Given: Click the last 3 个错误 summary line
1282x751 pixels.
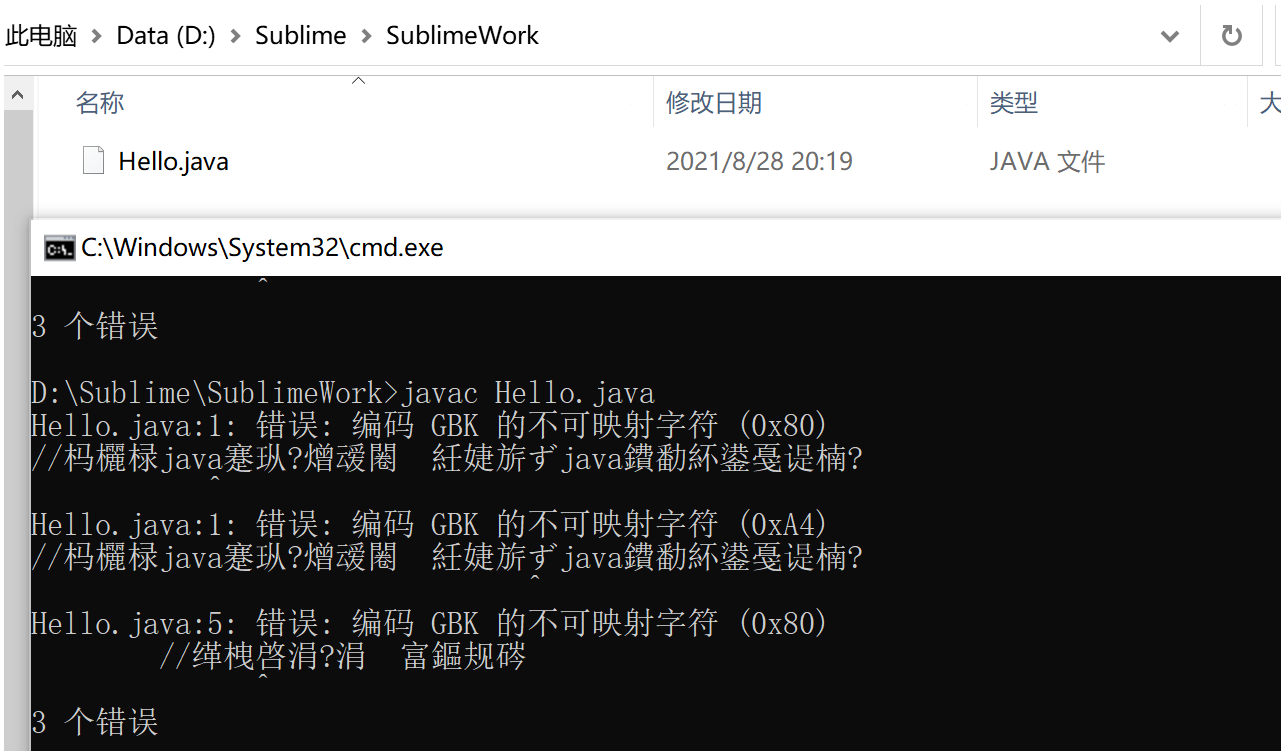Looking at the screenshot, I should point(95,722).
